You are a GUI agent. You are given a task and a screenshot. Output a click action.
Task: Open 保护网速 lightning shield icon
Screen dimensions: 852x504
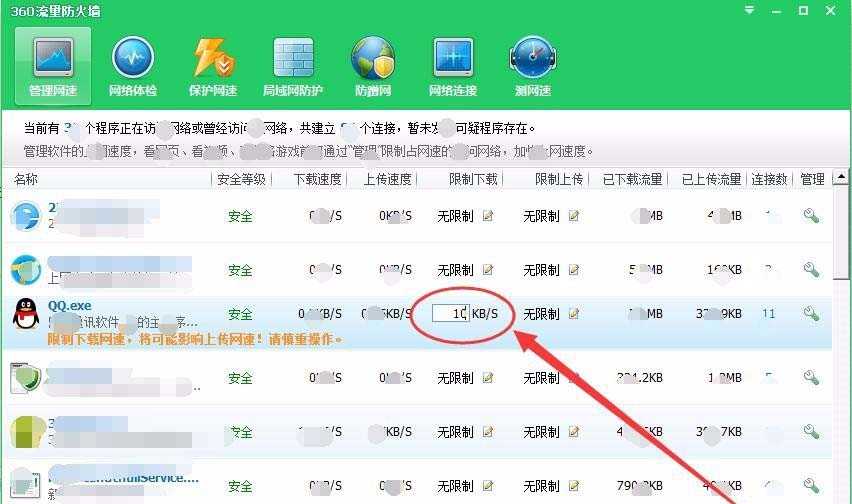click(213, 66)
